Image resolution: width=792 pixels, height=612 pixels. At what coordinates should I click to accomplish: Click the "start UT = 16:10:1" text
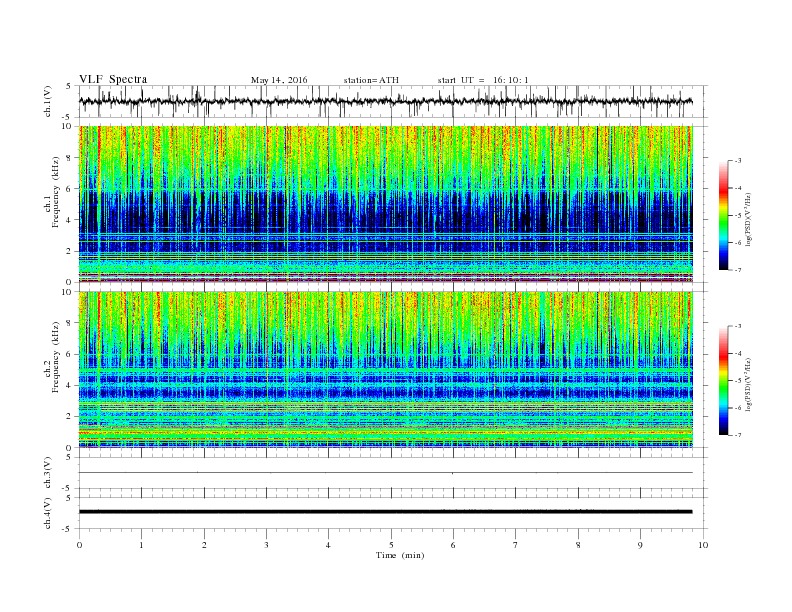(483, 80)
